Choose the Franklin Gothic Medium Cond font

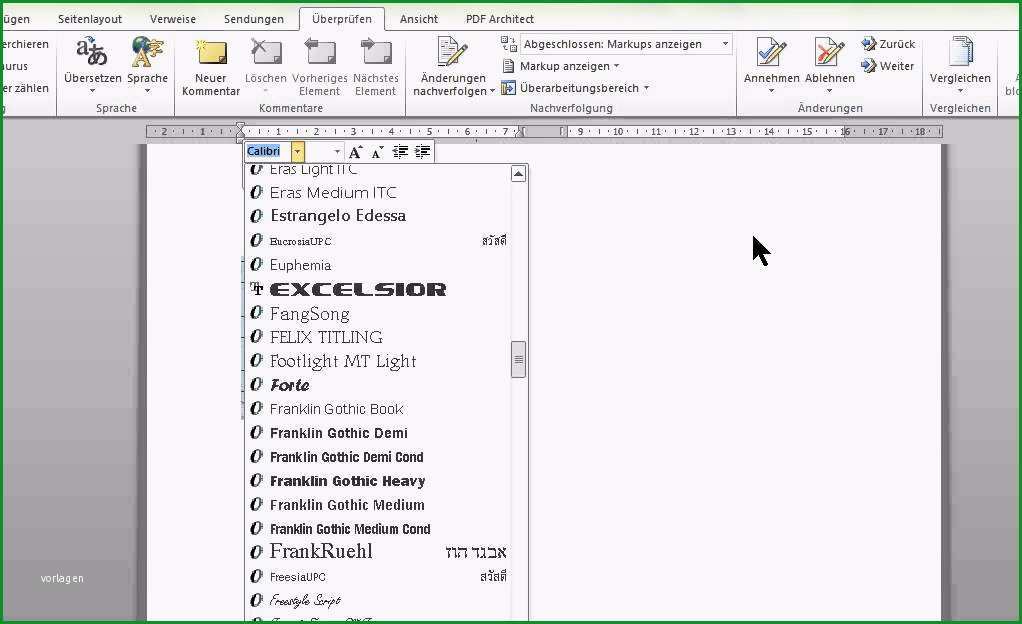tap(378, 529)
